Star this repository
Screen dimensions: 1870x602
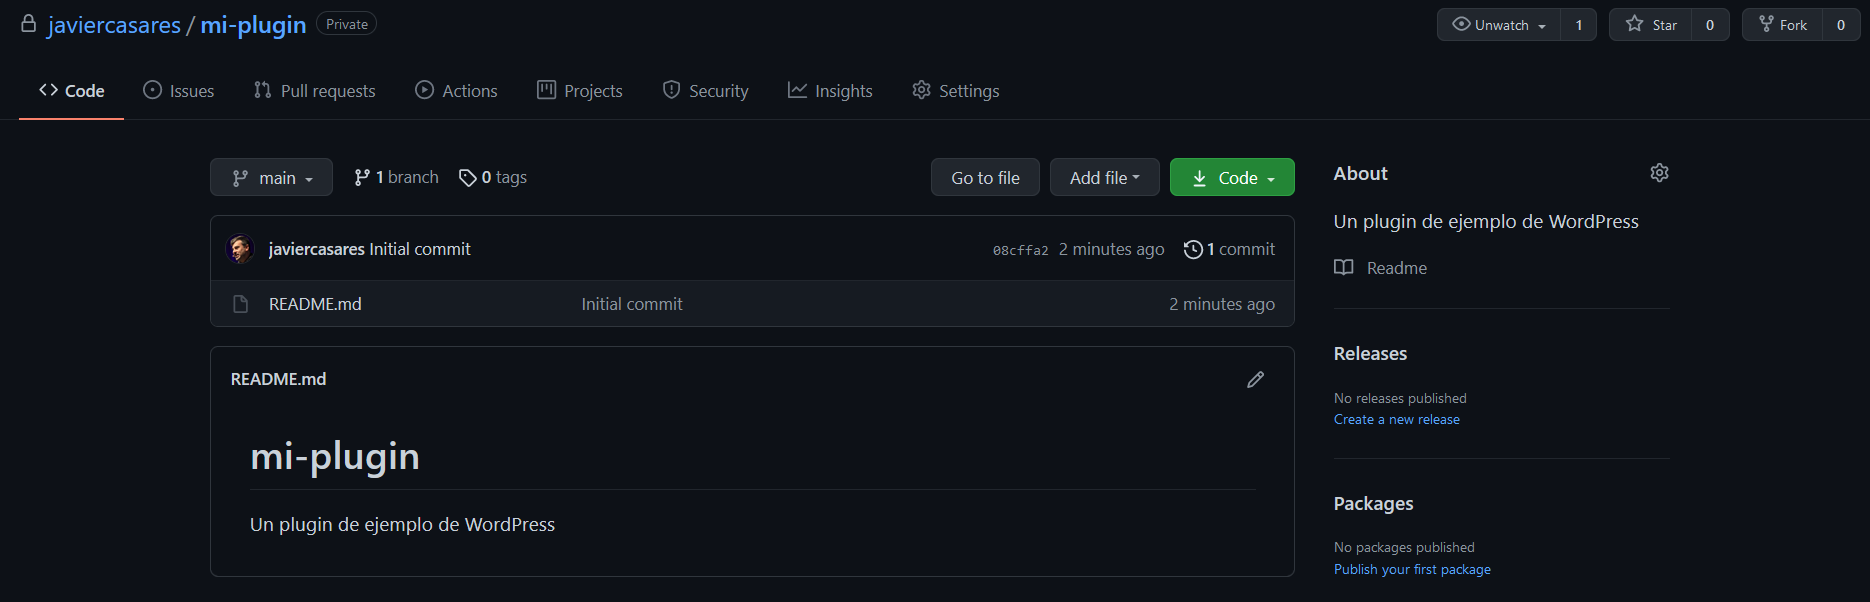point(1651,25)
